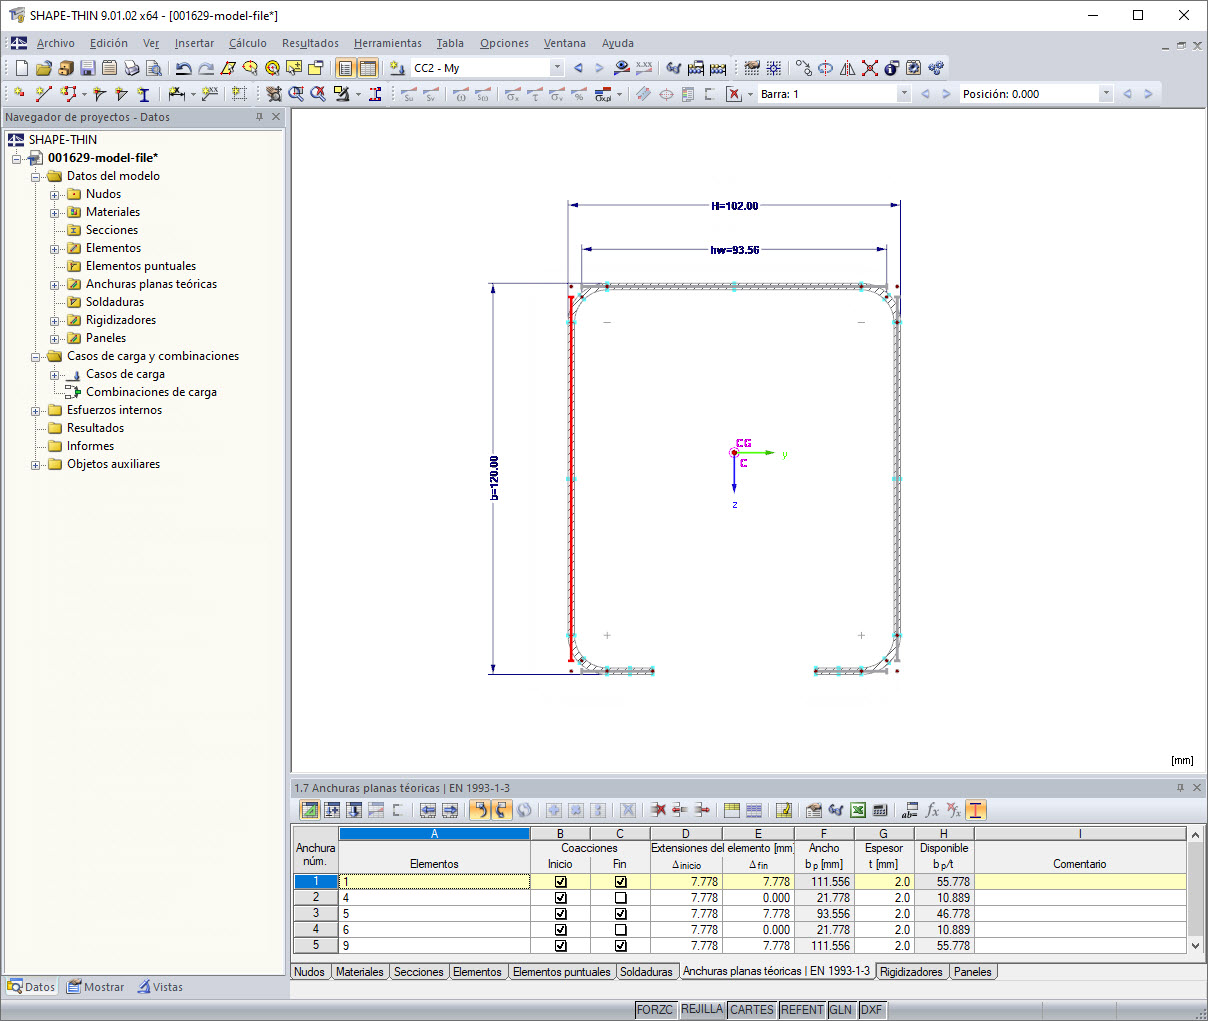Open the Herramientas menu

[388, 43]
